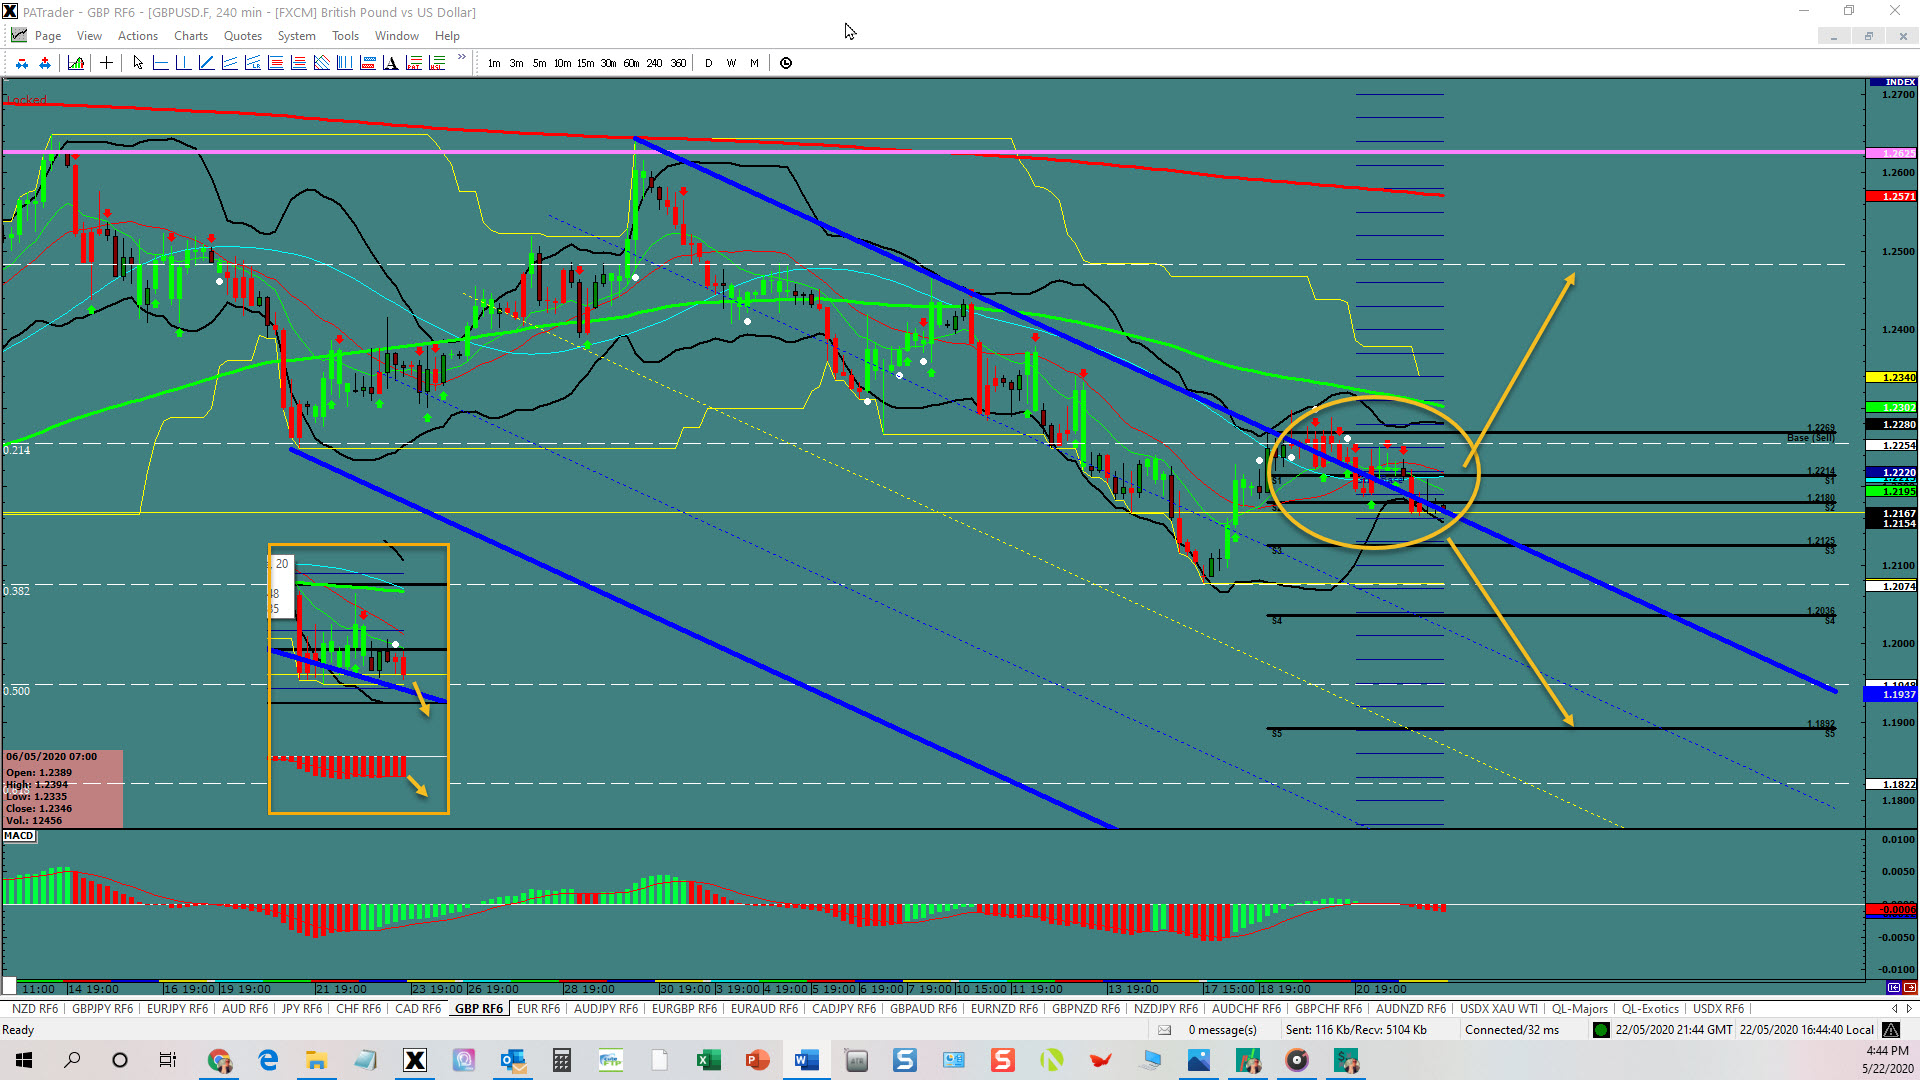Select the arrow pointer tool

tap(138, 63)
